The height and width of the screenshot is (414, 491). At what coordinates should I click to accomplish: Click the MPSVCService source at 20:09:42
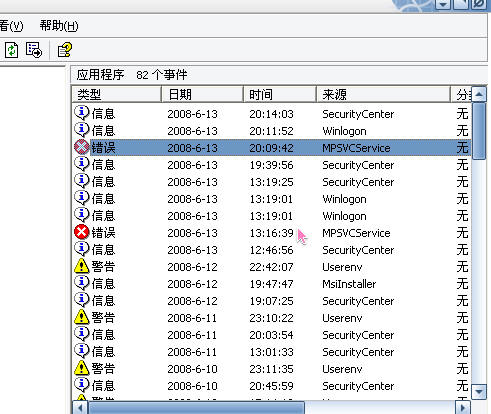click(x=356, y=148)
